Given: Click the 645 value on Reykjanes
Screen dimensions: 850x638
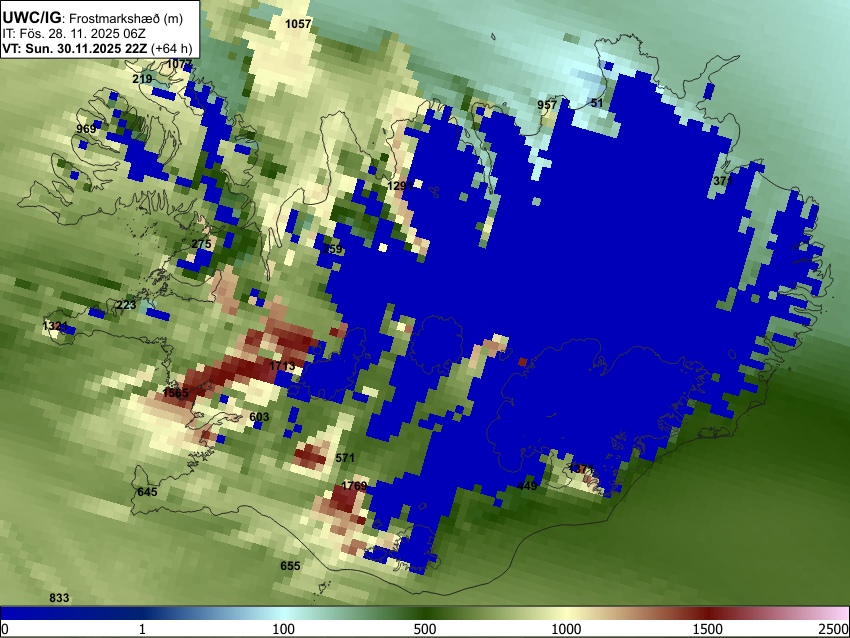Looking at the screenshot, I should click(147, 492).
